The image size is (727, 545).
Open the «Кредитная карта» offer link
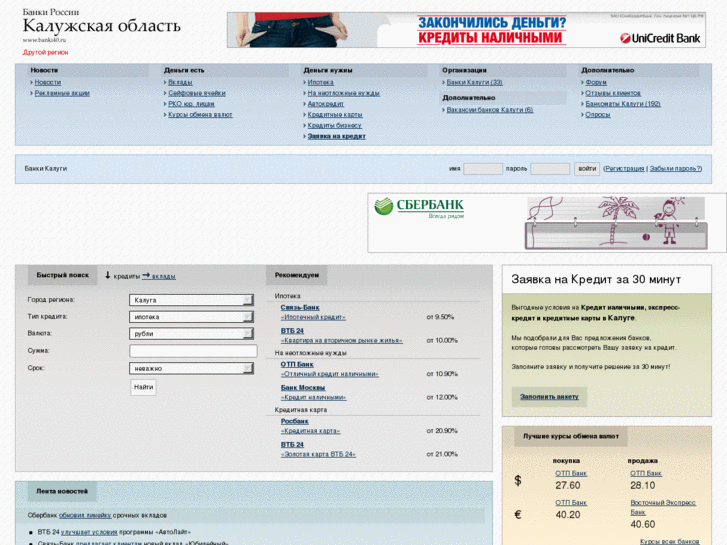(x=310, y=430)
